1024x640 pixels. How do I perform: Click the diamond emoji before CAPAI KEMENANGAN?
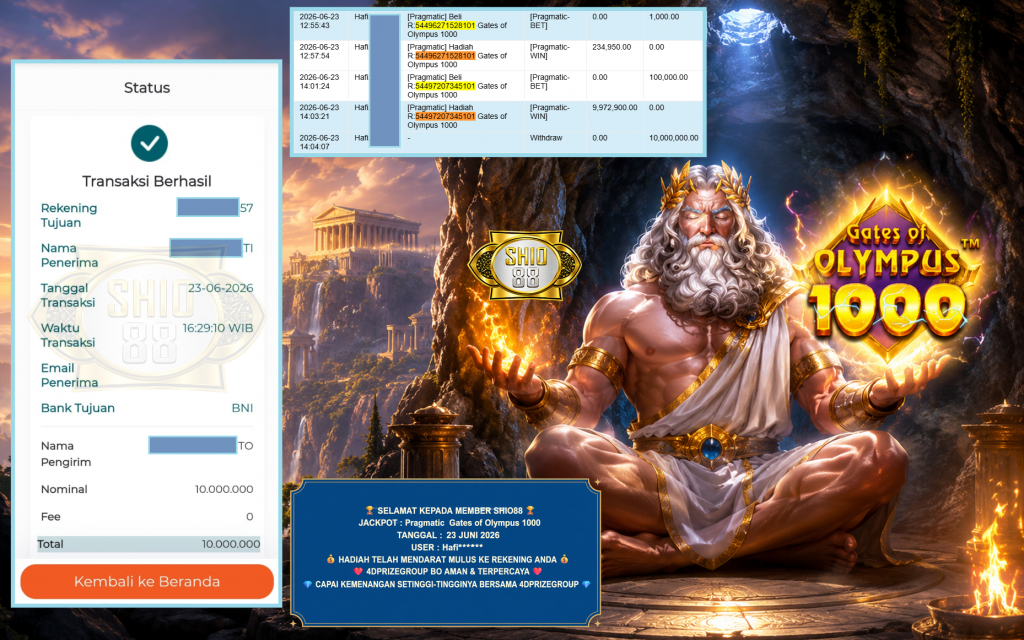click(x=308, y=584)
